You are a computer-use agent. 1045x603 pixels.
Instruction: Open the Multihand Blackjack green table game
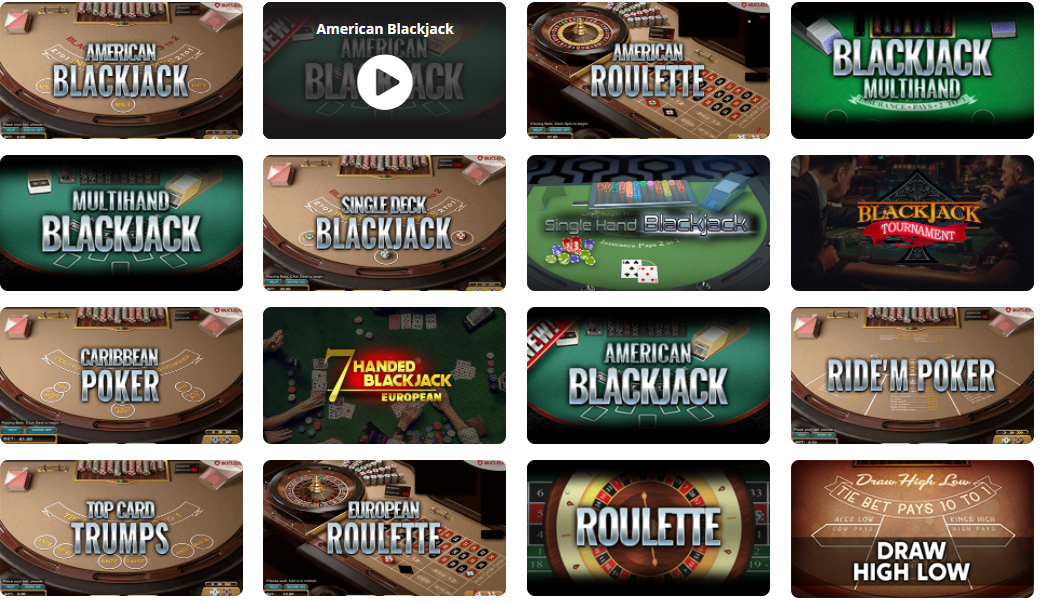click(x=121, y=223)
